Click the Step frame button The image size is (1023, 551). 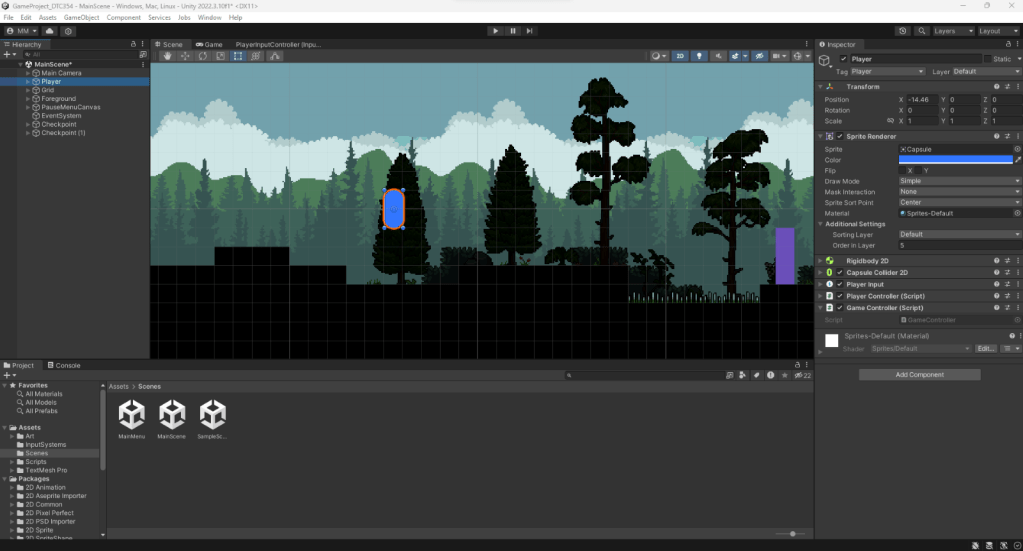pos(529,31)
